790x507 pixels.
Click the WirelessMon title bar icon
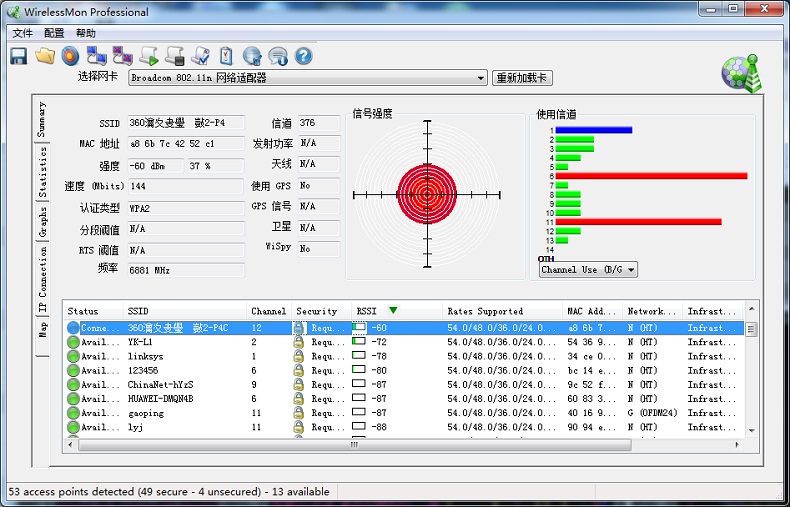(14, 12)
